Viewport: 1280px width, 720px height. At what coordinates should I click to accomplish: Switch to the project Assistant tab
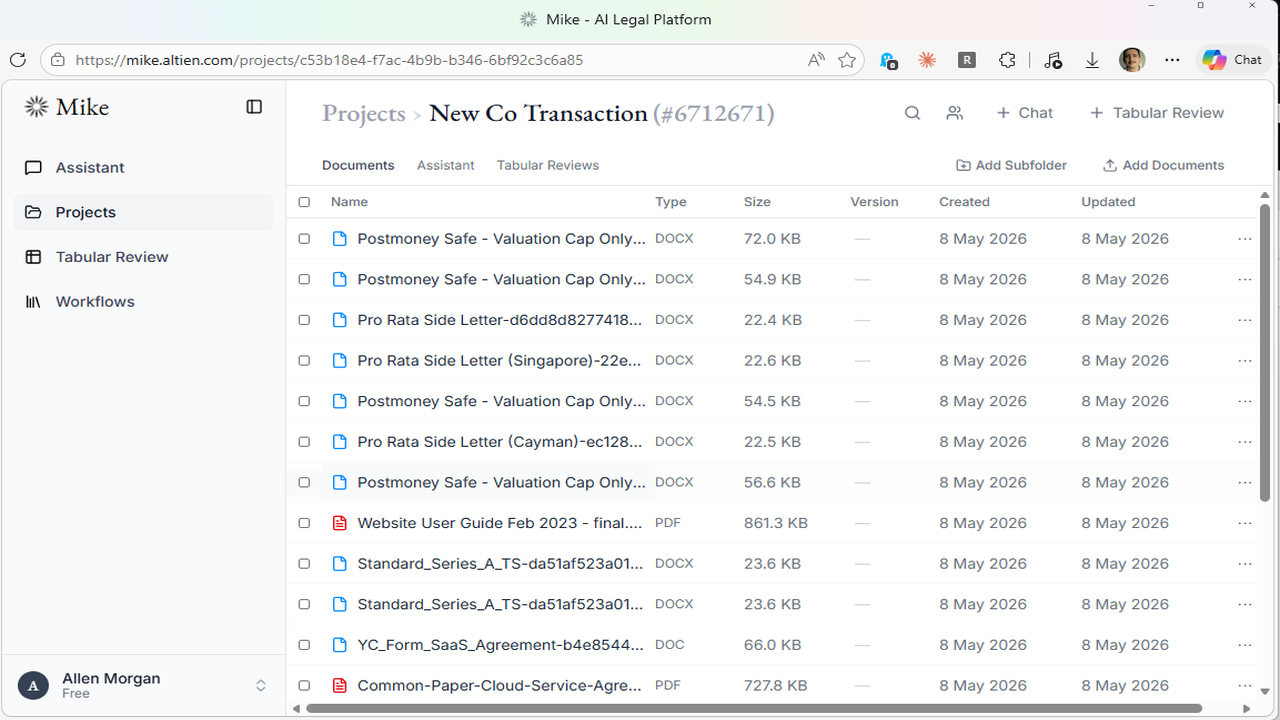coord(446,165)
